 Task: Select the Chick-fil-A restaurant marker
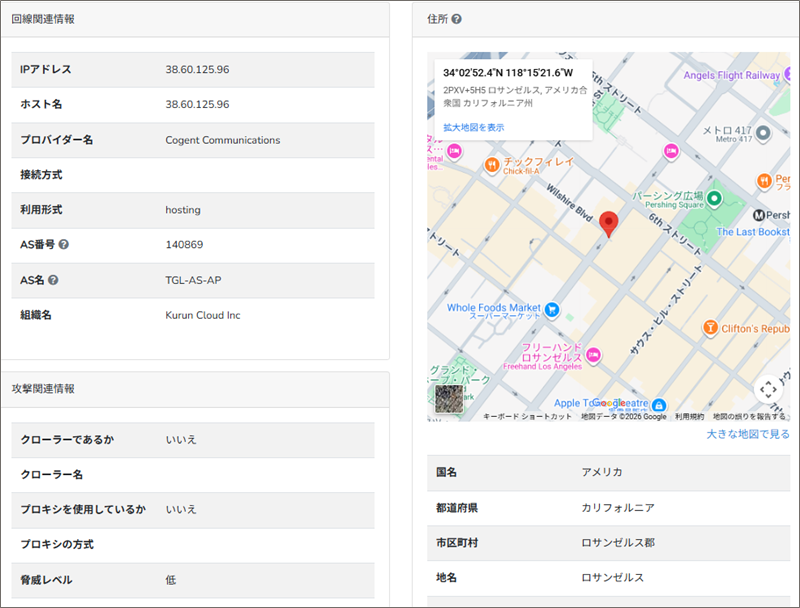click(x=491, y=165)
